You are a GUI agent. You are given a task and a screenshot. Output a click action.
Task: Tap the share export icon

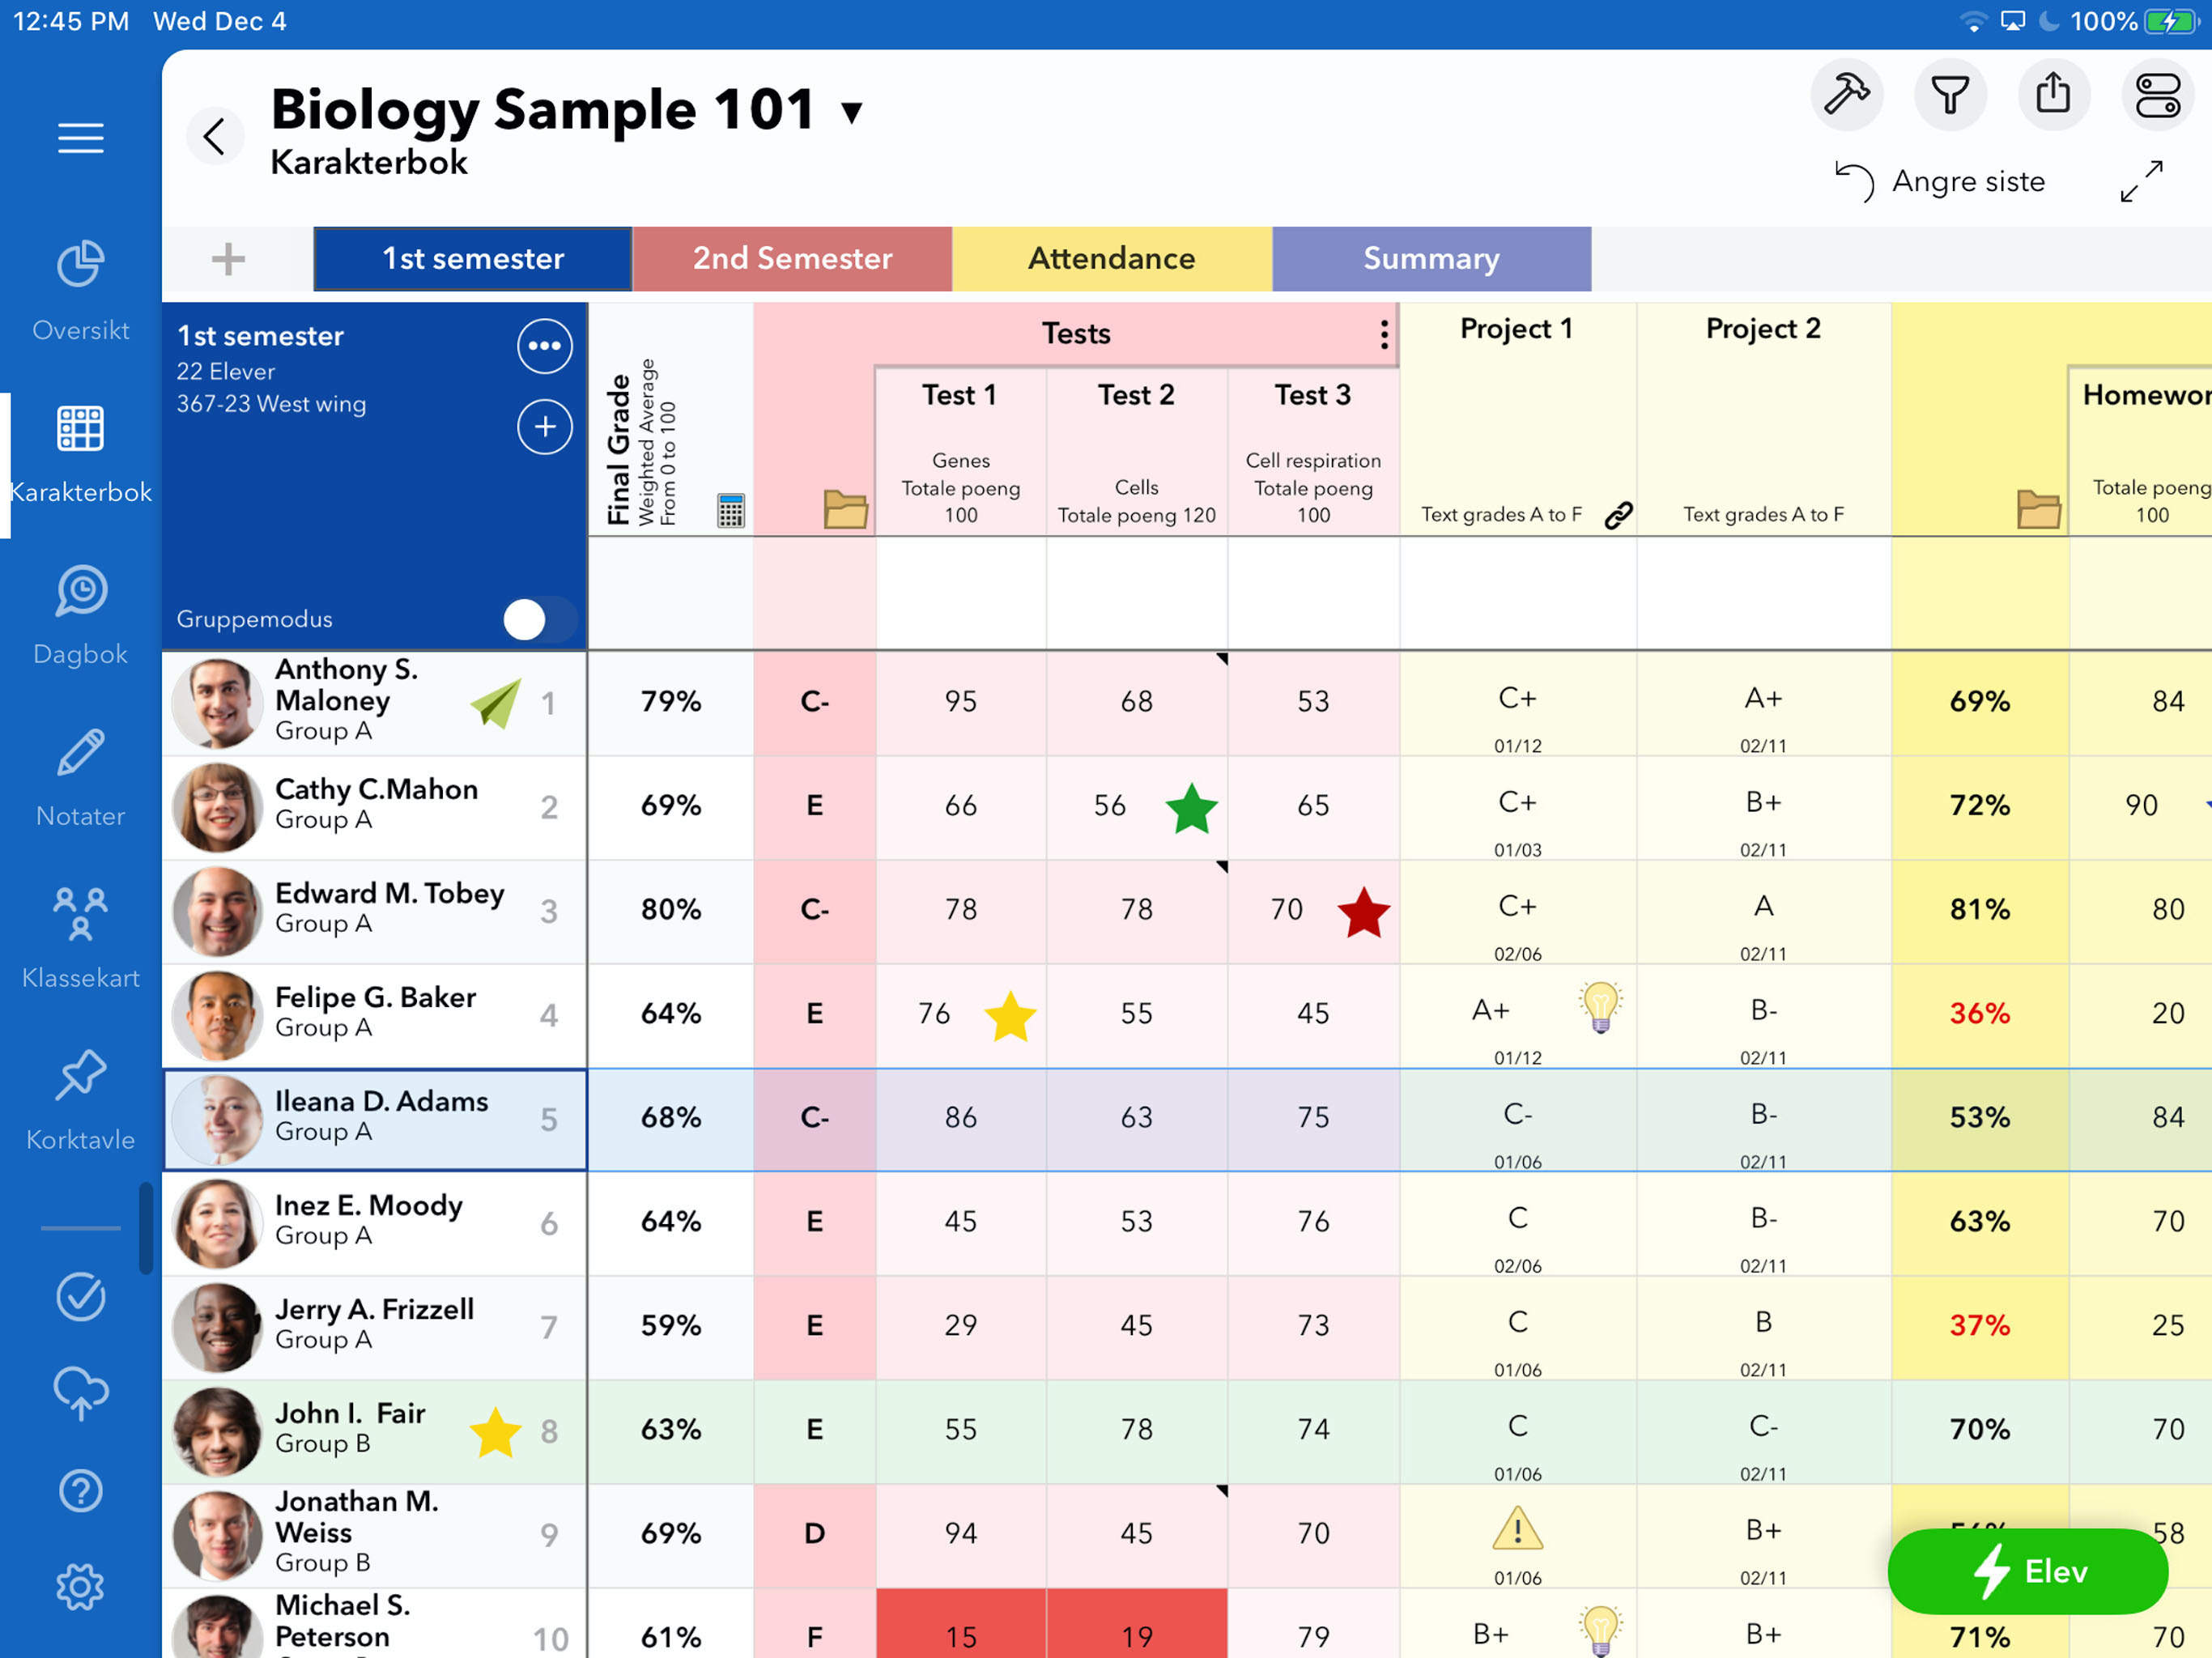point(2053,95)
